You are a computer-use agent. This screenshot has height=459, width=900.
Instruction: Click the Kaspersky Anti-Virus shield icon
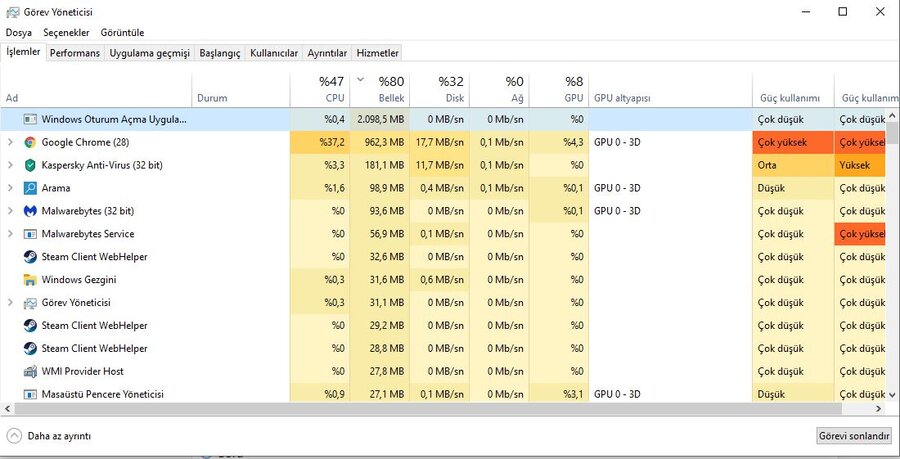(30, 165)
